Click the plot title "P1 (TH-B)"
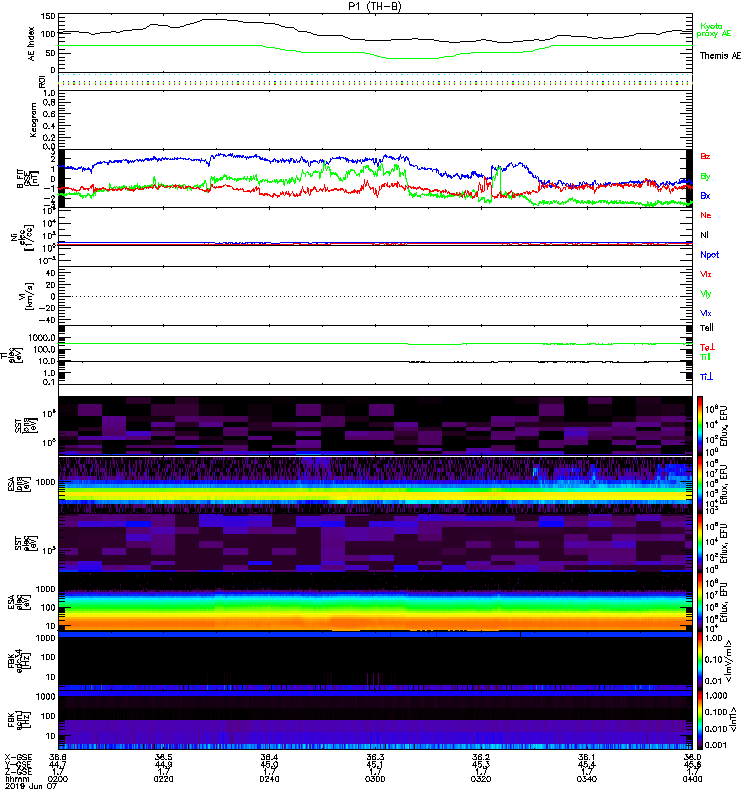Screen dimensions: 750x800 pos(375,6)
